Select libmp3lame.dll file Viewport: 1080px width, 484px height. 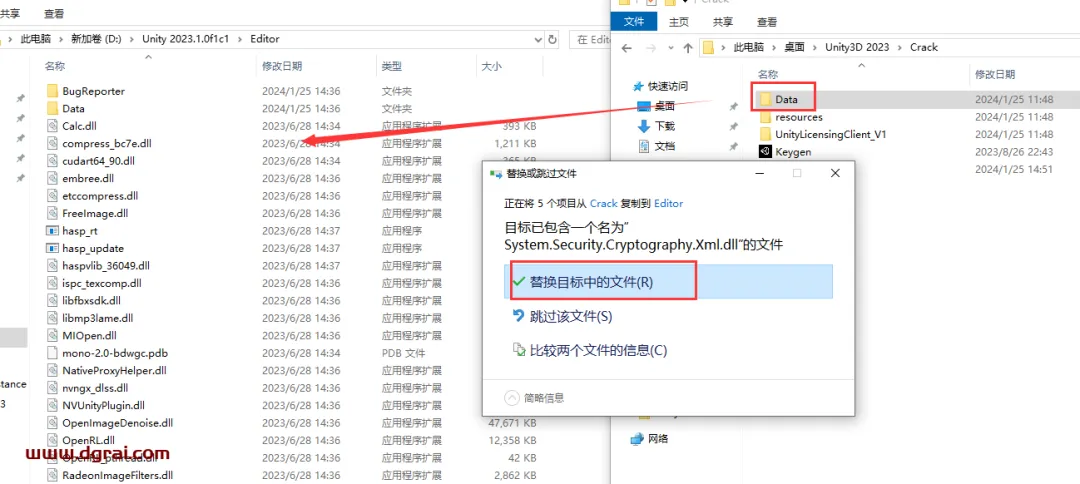pyautogui.click(x=98, y=318)
